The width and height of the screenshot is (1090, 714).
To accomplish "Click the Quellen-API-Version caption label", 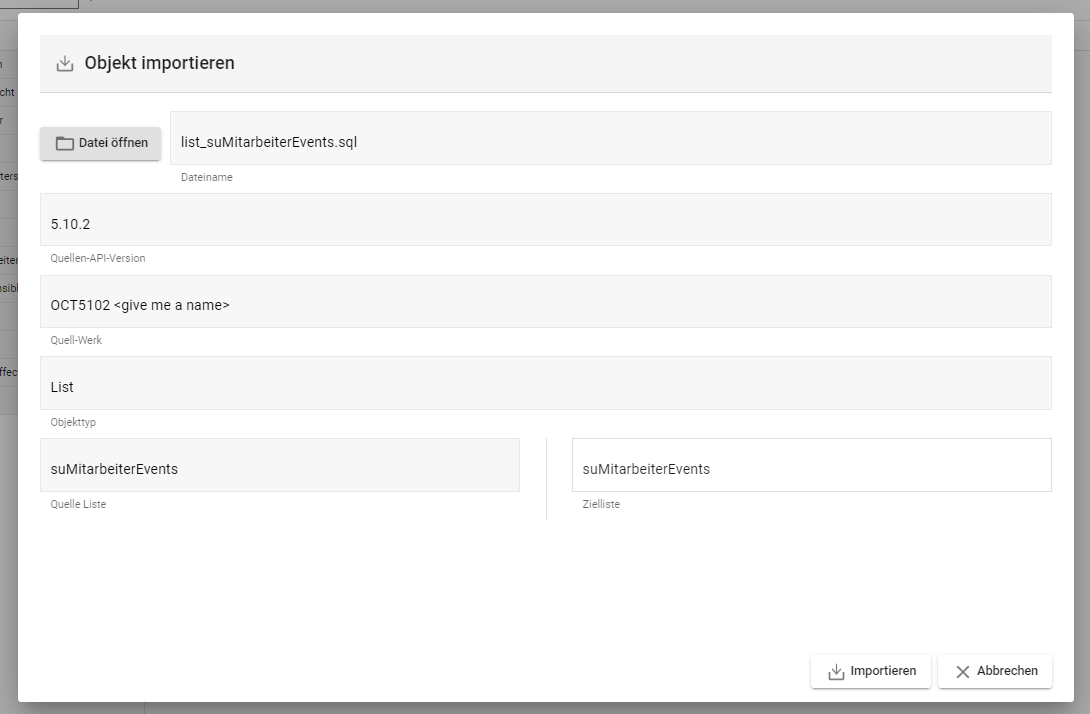I will pos(98,258).
